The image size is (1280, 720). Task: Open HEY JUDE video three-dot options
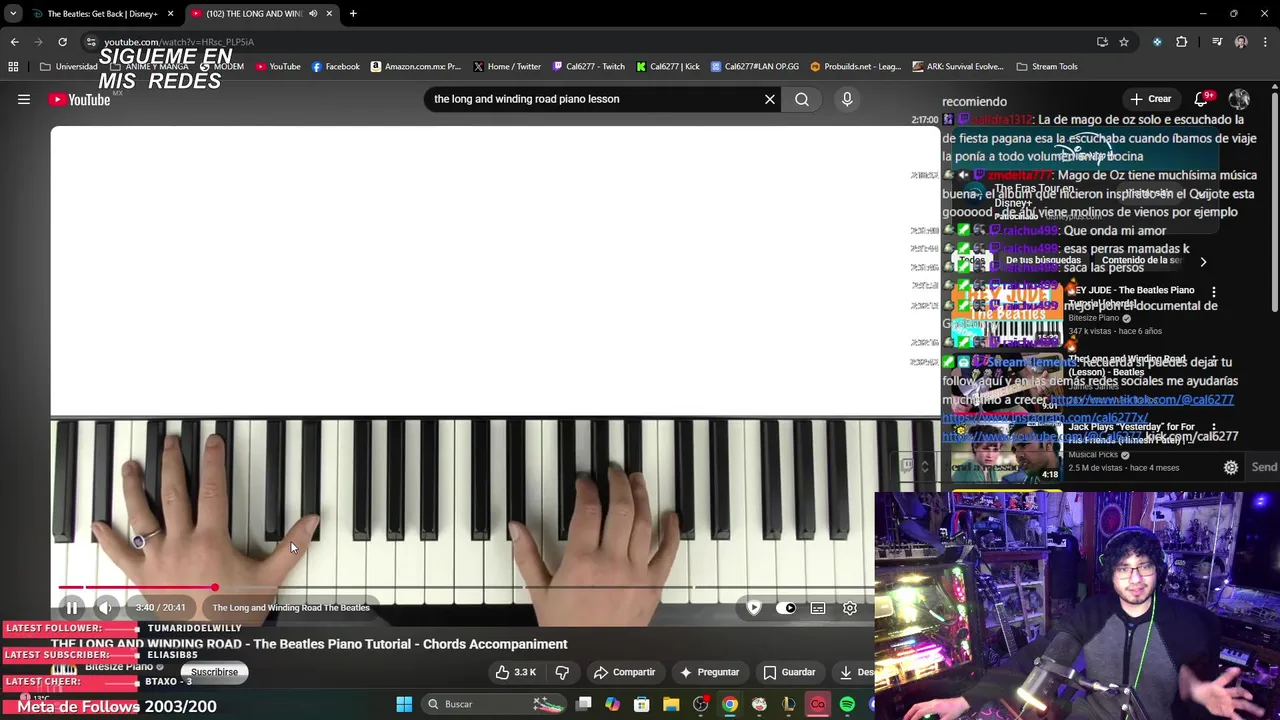[x=1214, y=292]
